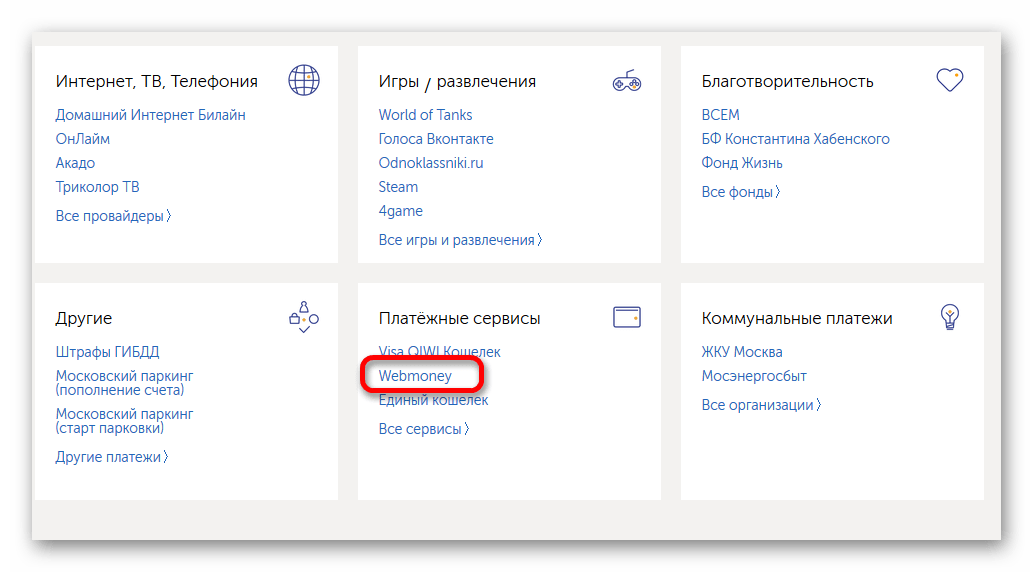Click the gamepad icon in Games section
The height and width of the screenshot is (572, 1033).
626,81
